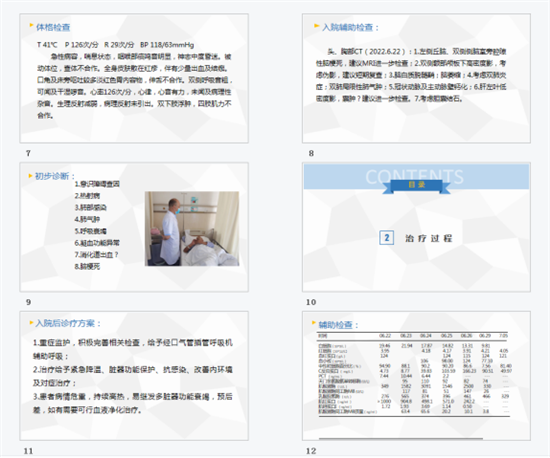Click the CONTENTS header text
Viewport: 550px width, 458px height.
coord(415,176)
